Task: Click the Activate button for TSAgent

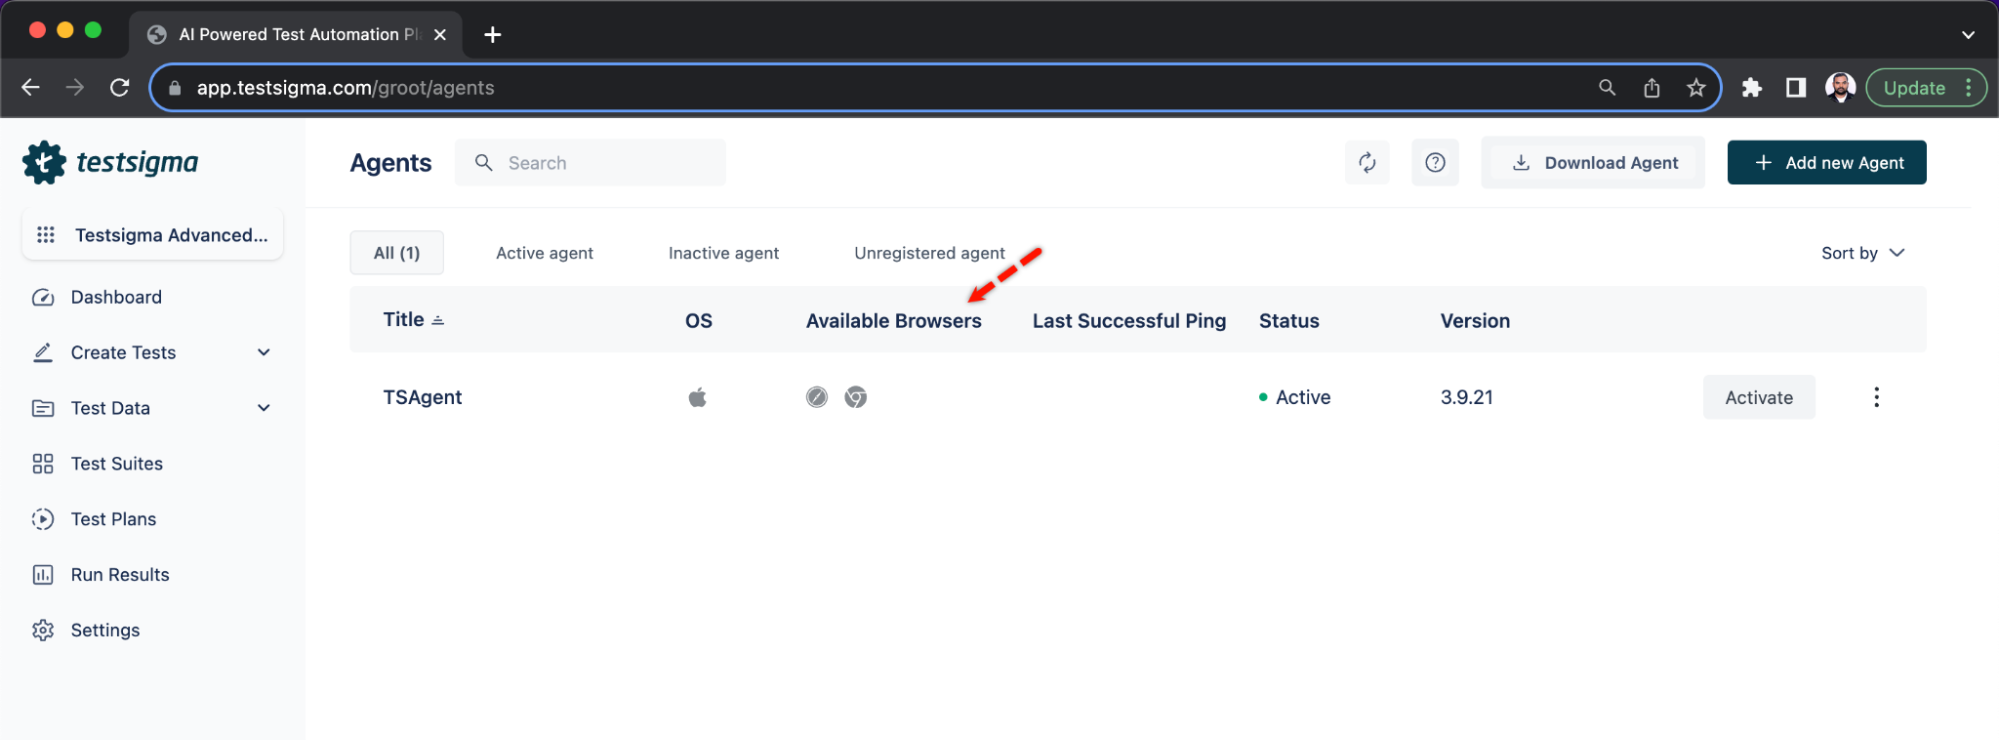Action: (x=1759, y=397)
